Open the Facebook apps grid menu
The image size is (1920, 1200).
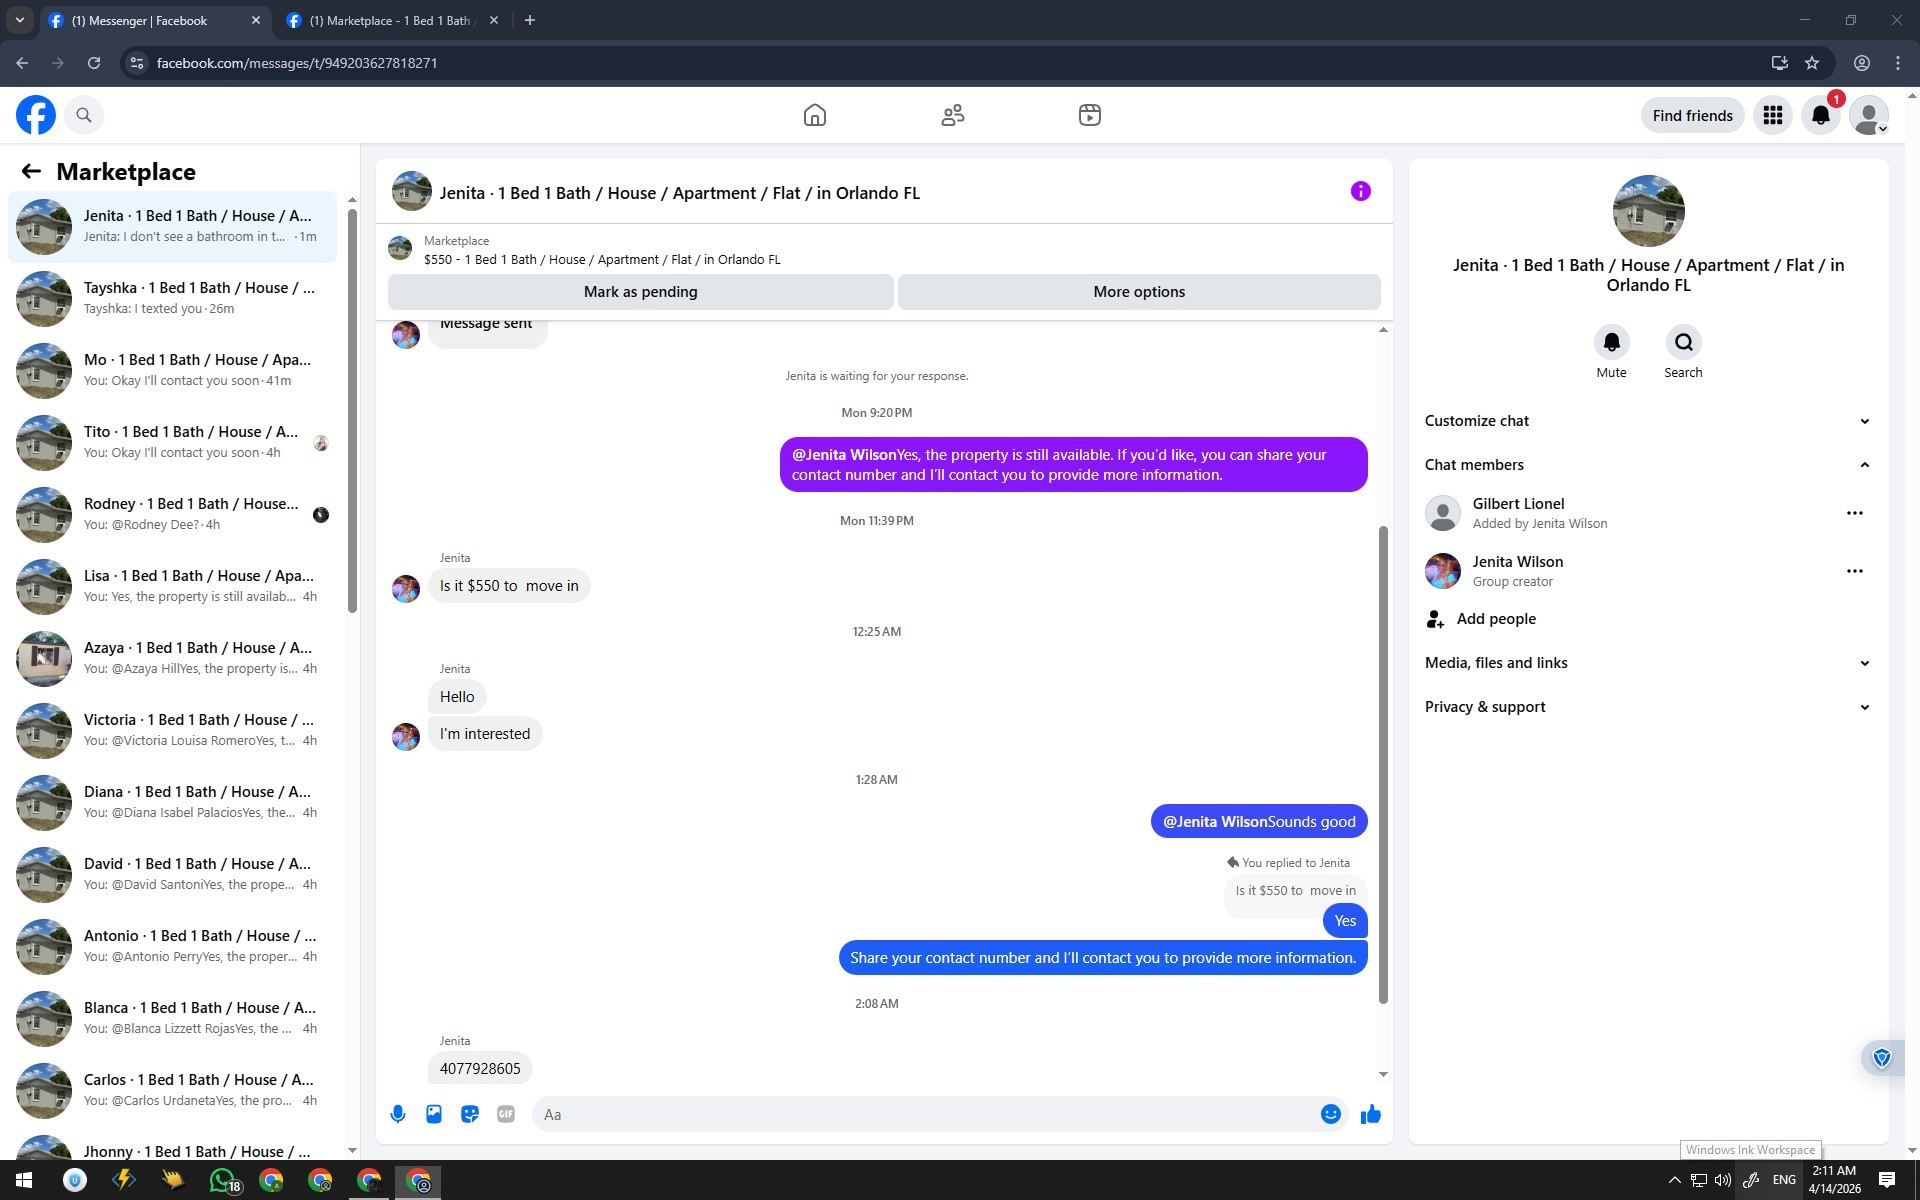click(x=1772, y=115)
